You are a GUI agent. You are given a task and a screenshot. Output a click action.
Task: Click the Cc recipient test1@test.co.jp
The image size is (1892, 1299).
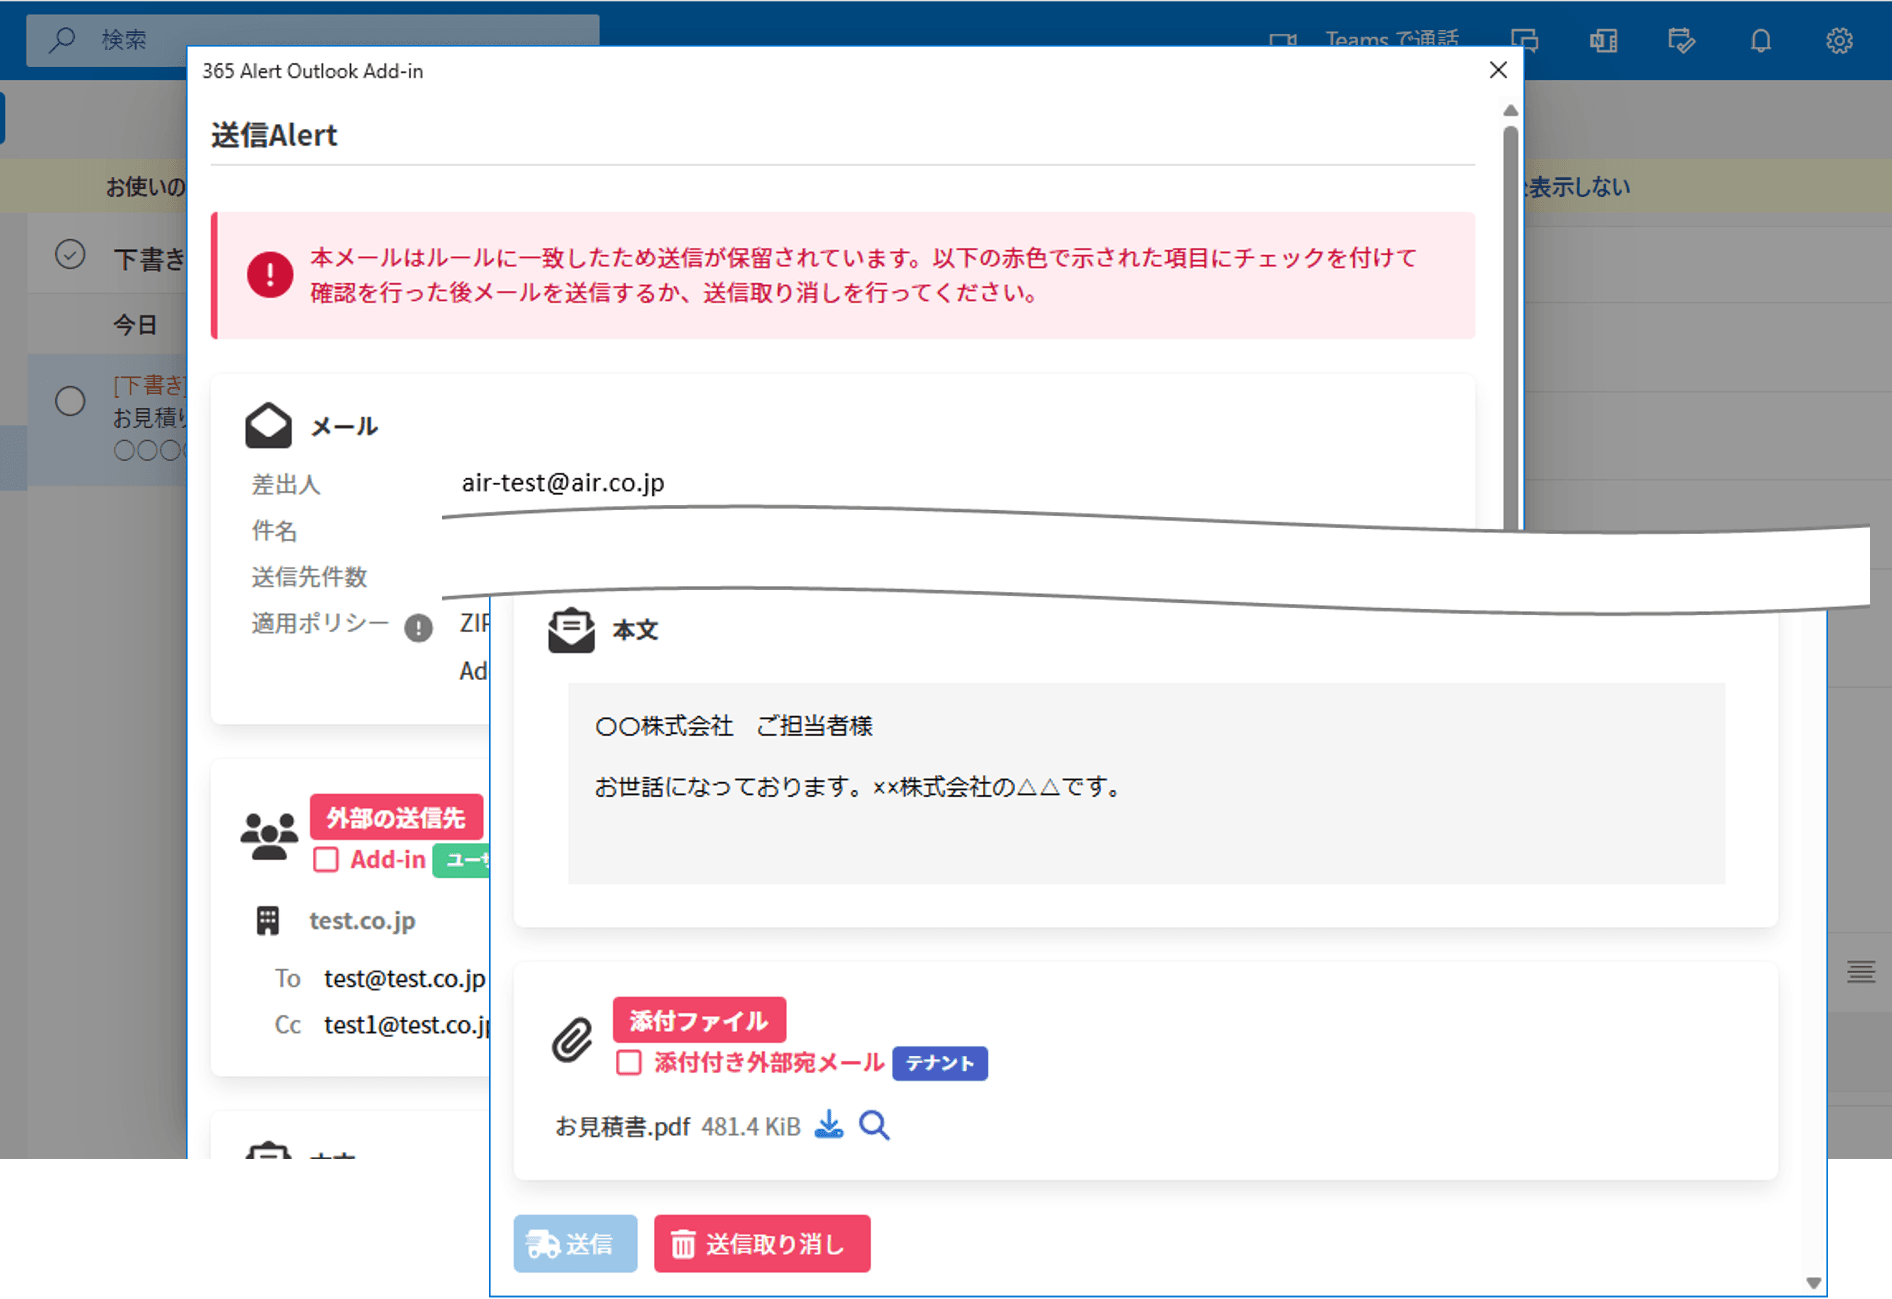(x=407, y=1025)
